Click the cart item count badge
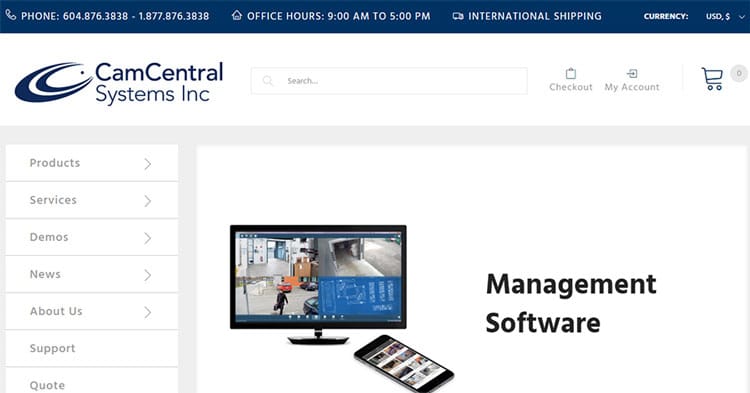This screenshot has height=393, width=750. (x=739, y=74)
